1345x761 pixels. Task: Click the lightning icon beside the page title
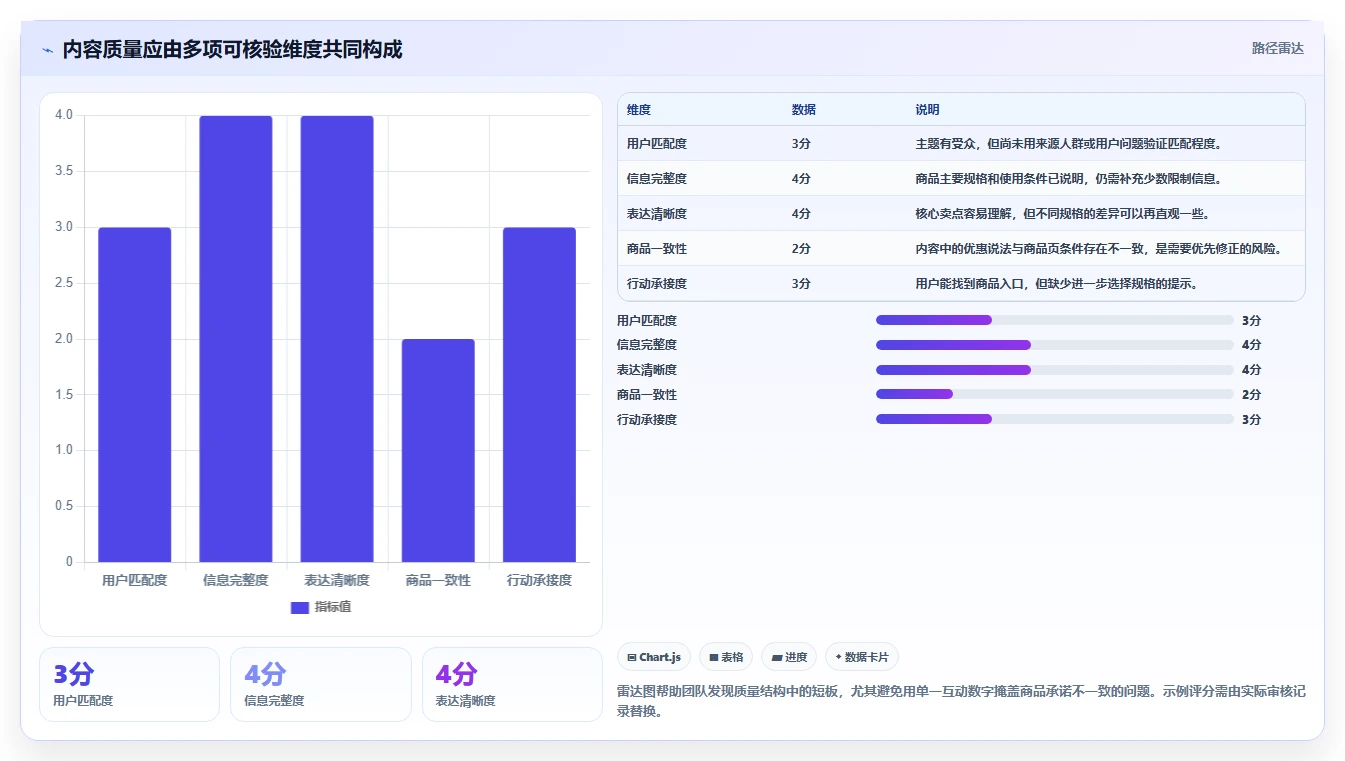(47, 50)
